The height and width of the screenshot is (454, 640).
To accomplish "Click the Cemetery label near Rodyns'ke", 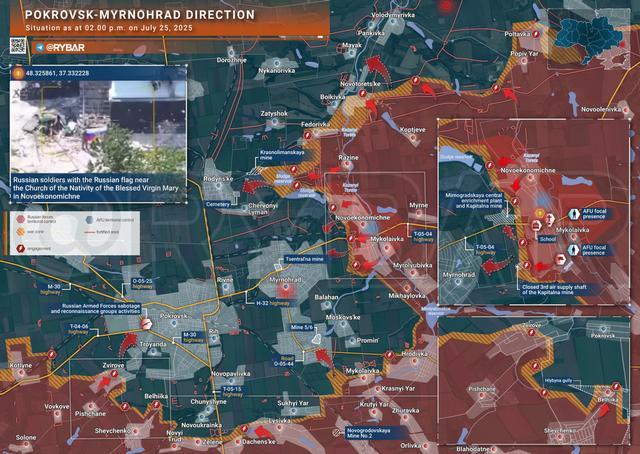I will (x=217, y=203).
